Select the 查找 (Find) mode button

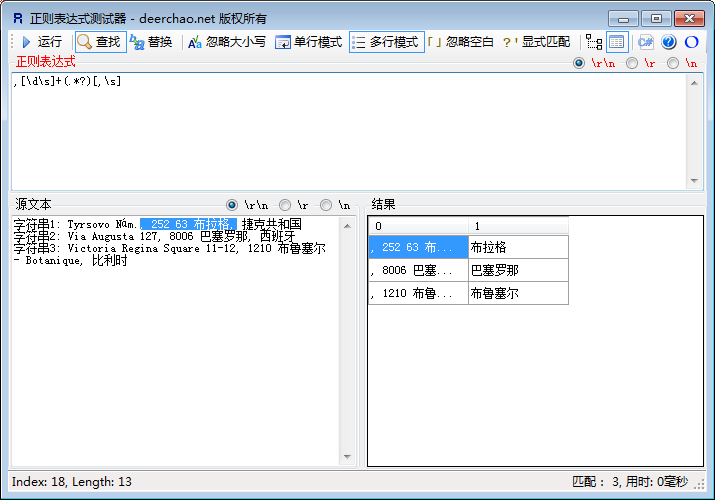point(98,42)
